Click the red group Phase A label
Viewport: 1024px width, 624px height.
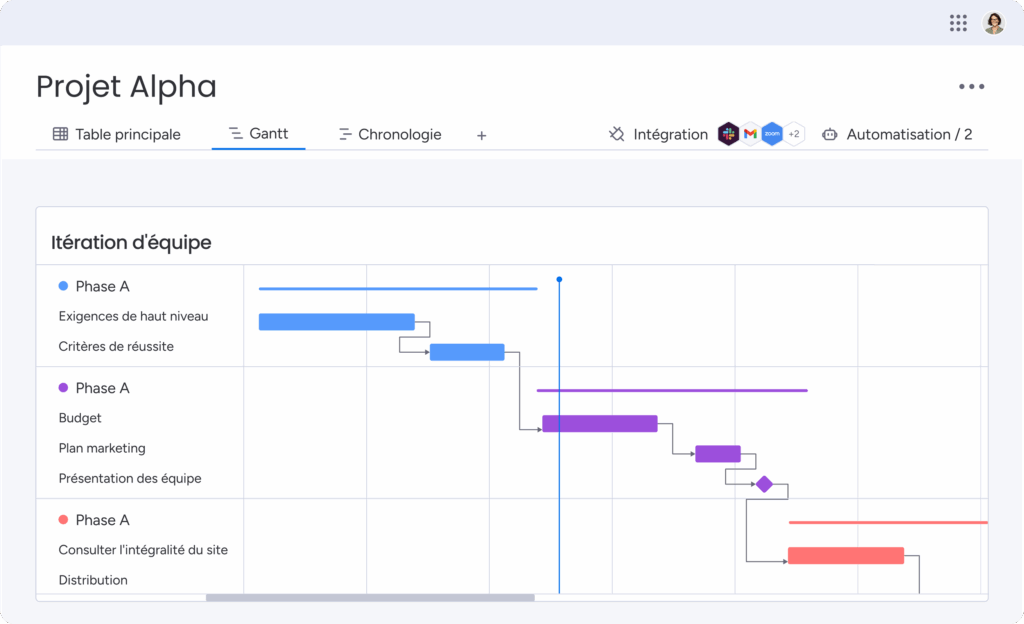[x=103, y=520]
